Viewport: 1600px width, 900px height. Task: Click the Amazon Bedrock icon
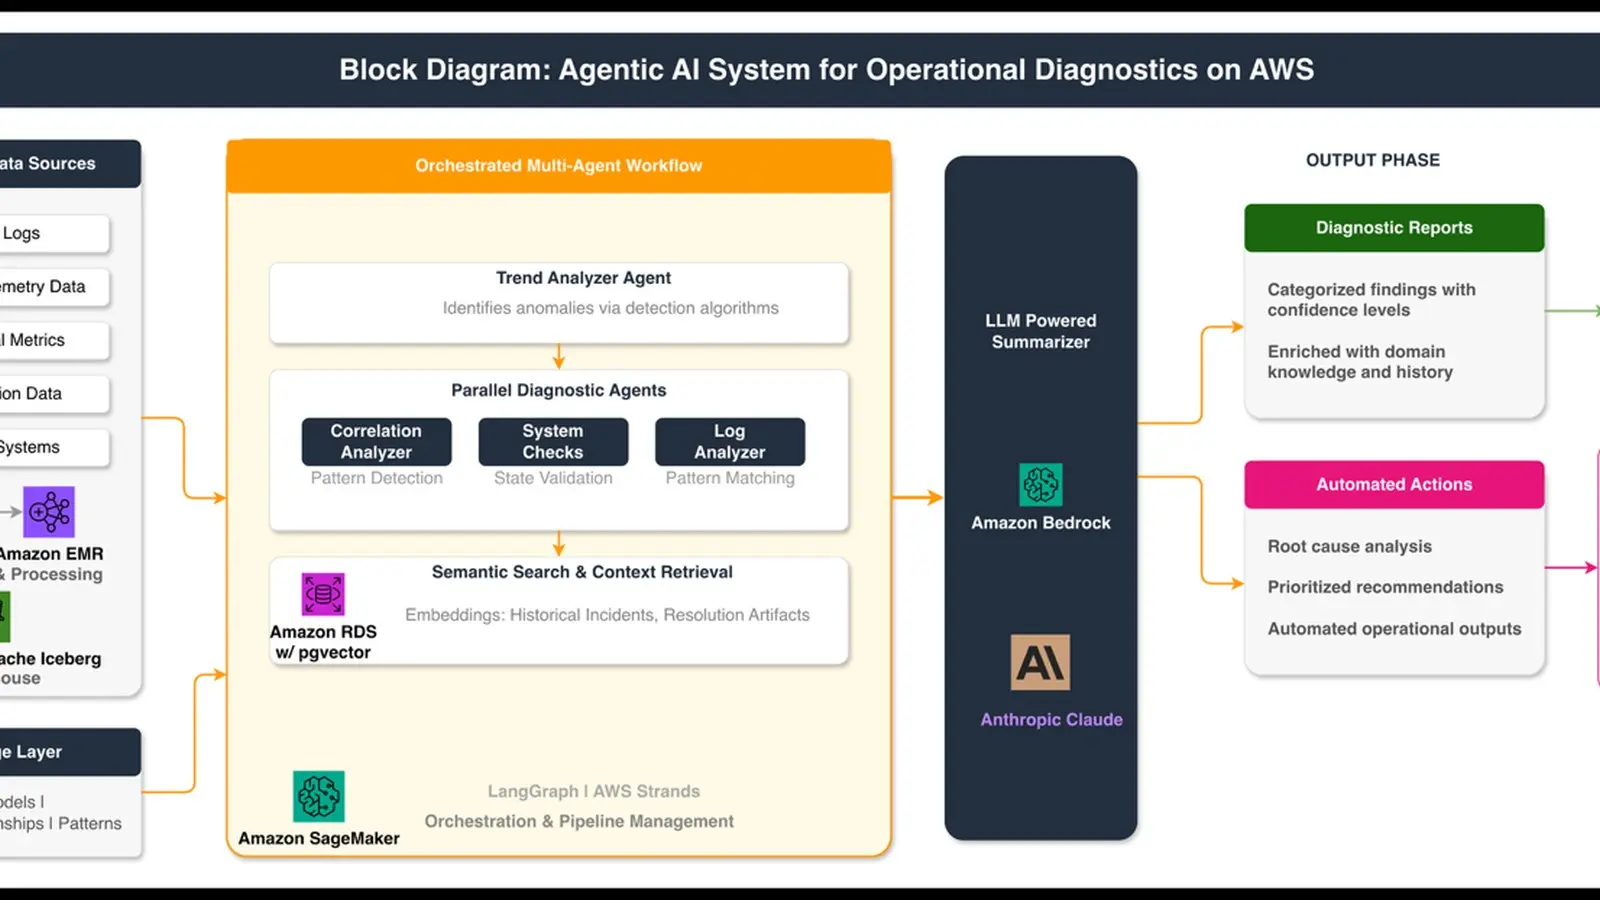coord(1041,485)
